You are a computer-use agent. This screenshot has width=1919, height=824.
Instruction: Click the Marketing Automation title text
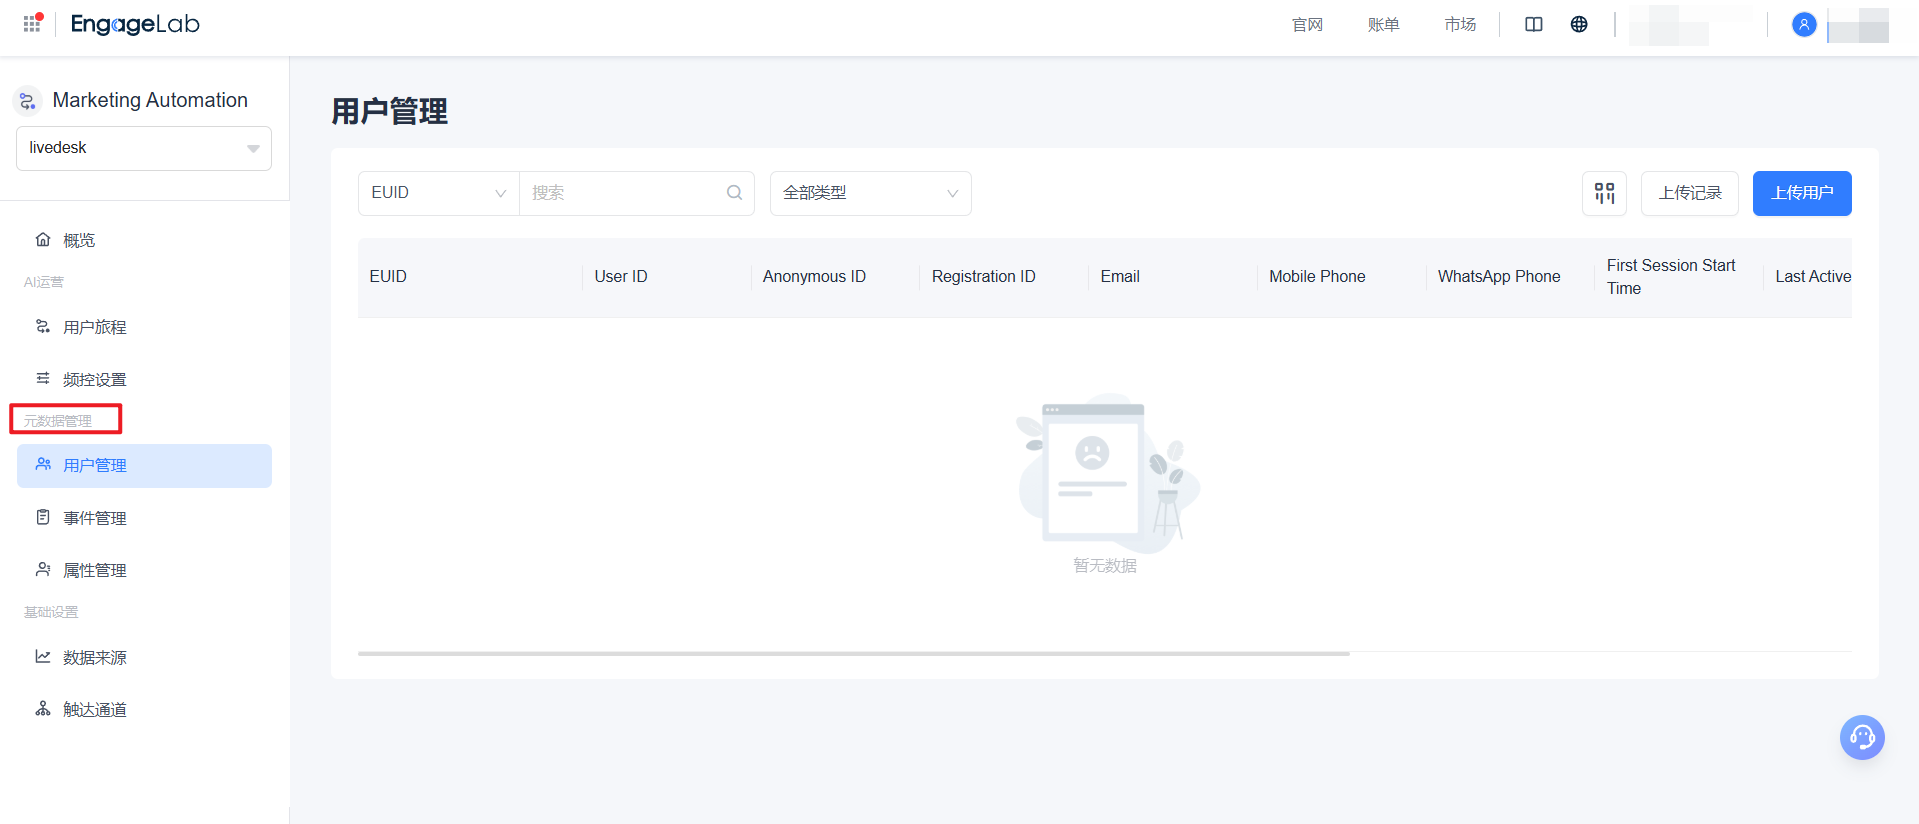click(150, 100)
